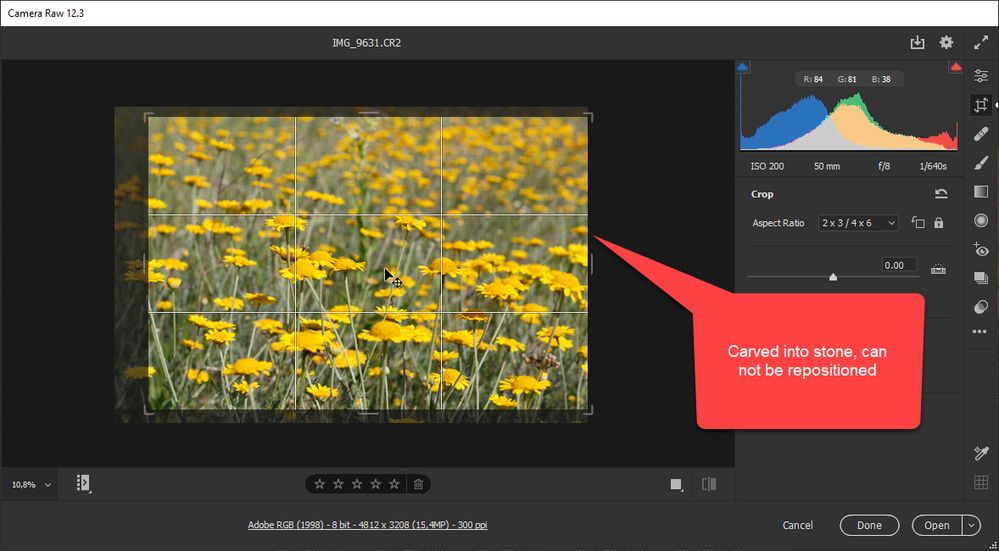Image resolution: width=999 pixels, height=551 pixels.
Task: Click the Save image download icon
Action: [x=917, y=43]
